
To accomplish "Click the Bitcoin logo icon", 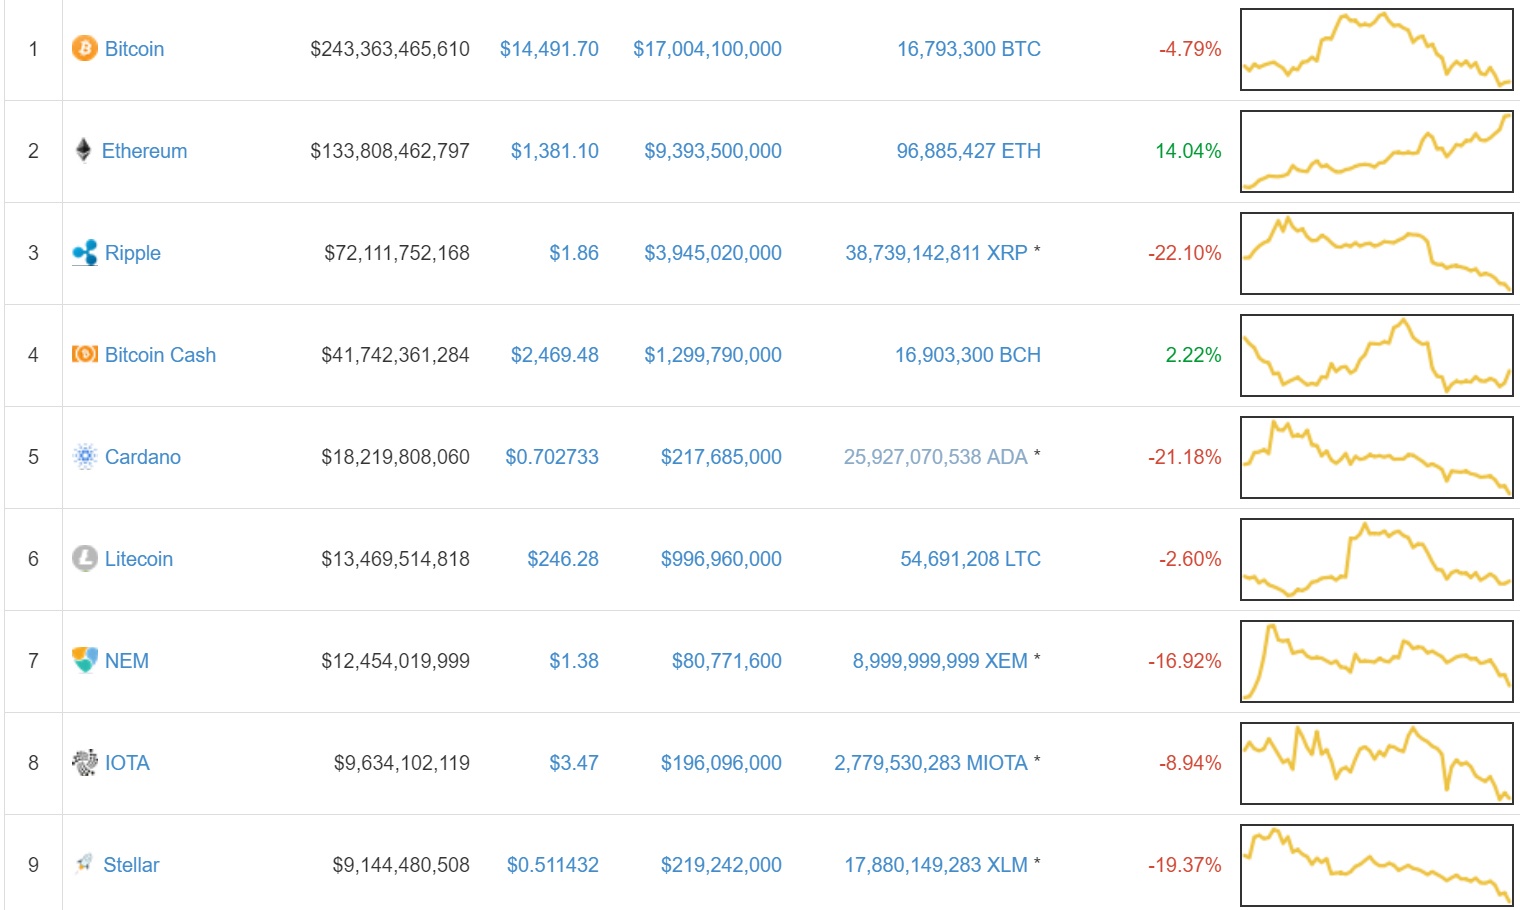I will point(85,49).
